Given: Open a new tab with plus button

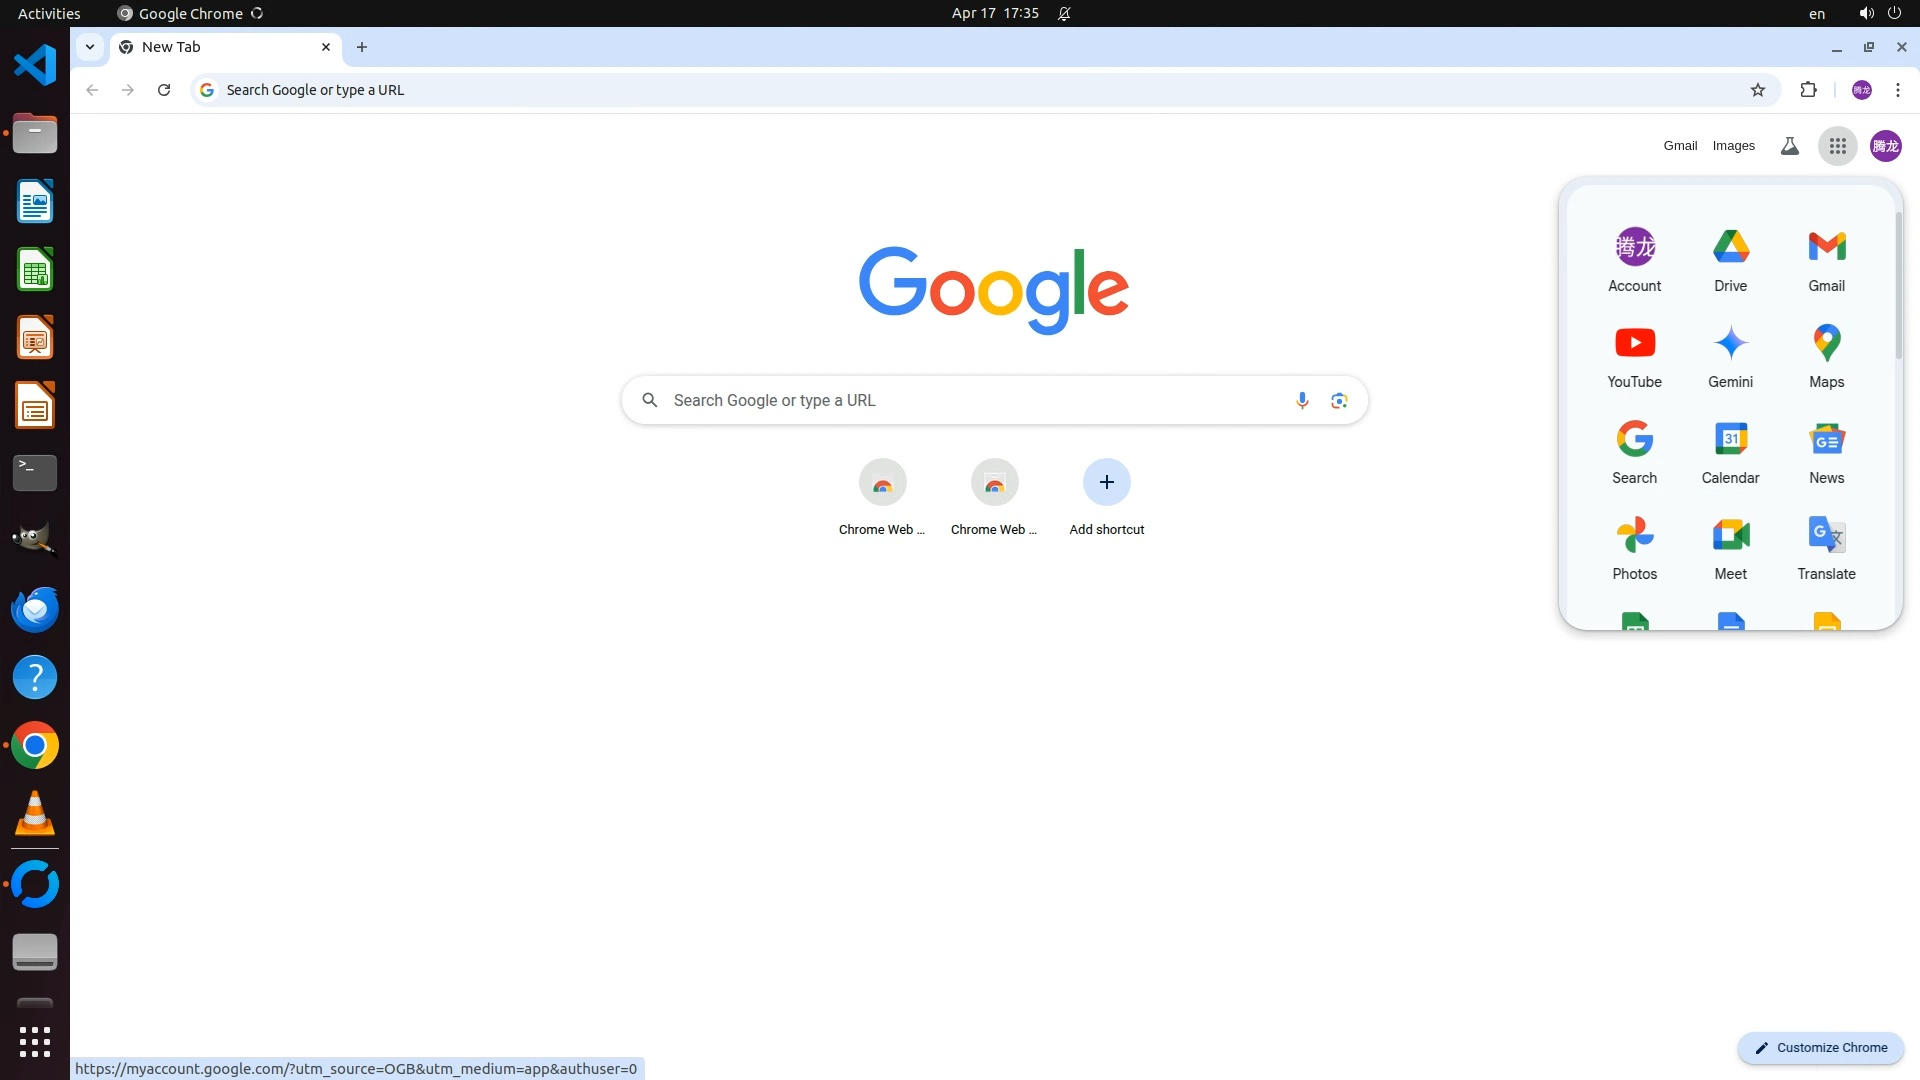Looking at the screenshot, I should point(362,47).
